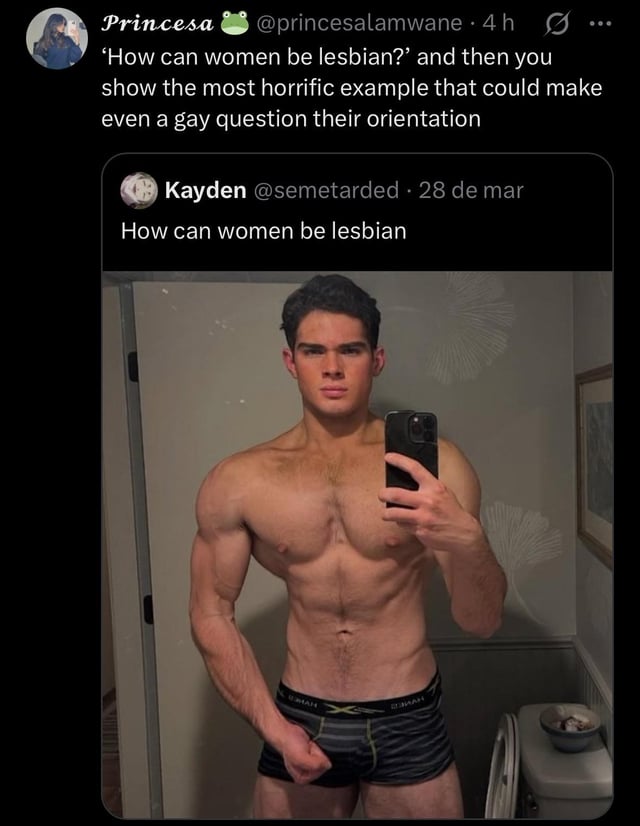Open quoted text 'How can women be lesbian'
The image size is (640, 826).
pyautogui.click(x=263, y=231)
